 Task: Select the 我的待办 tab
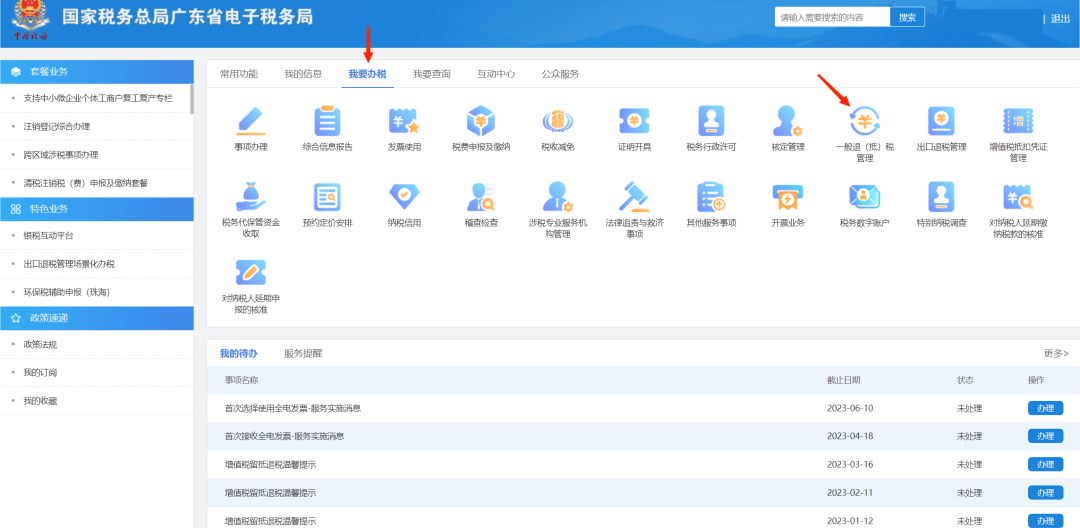pos(238,353)
